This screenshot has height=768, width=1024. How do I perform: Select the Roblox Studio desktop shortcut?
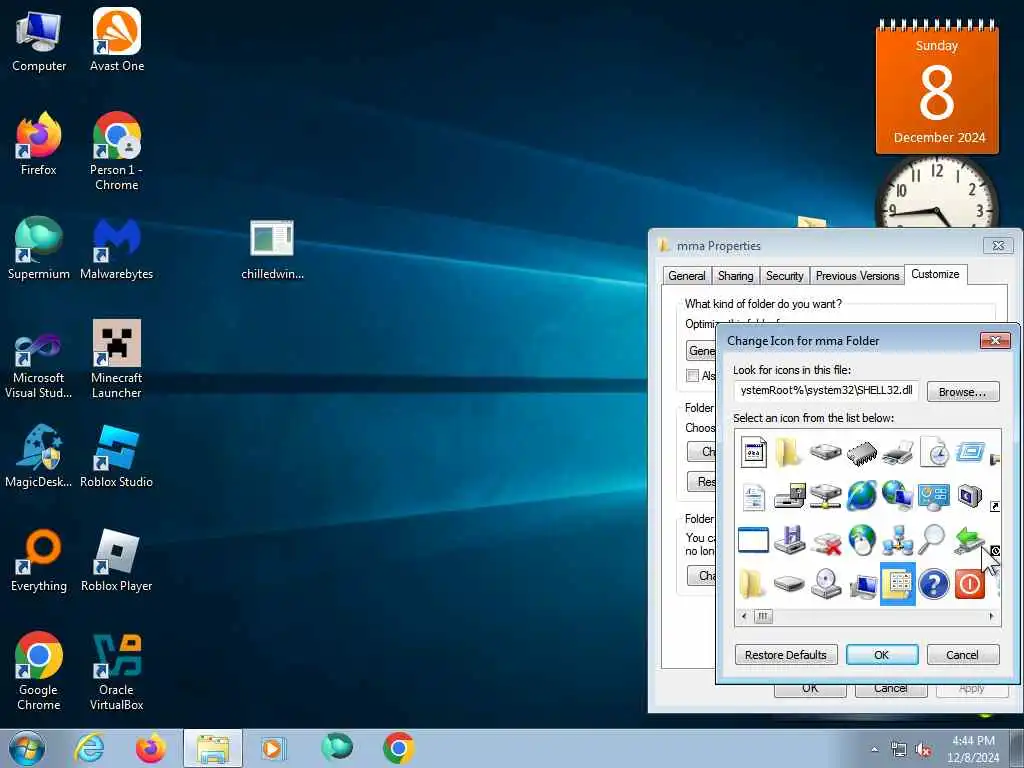(117, 456)
